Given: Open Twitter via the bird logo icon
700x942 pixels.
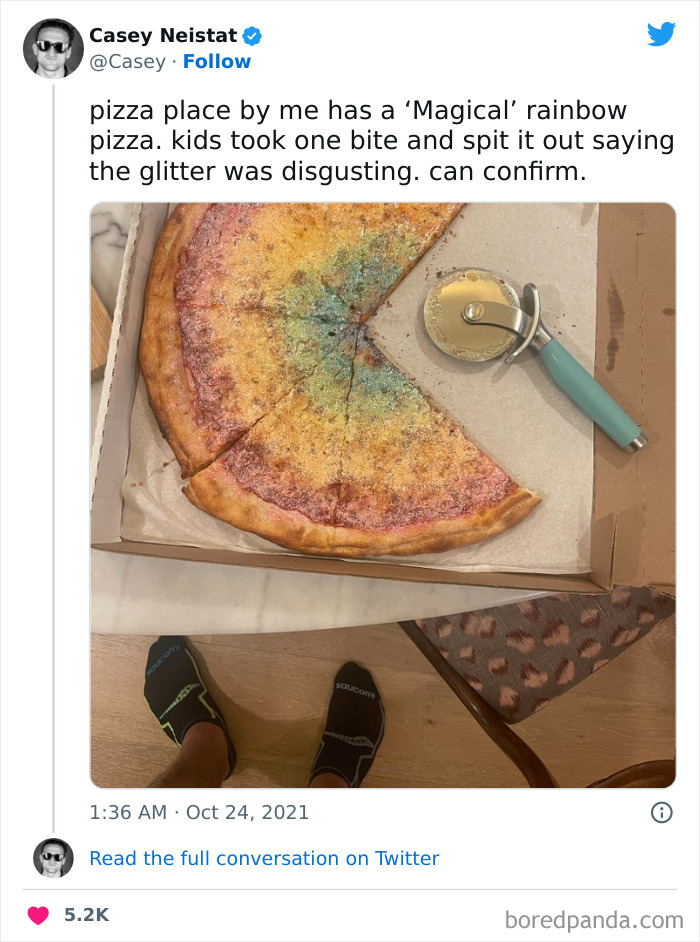Looking at the screenshot, I should pyautogui.click(x=662, y=36).
